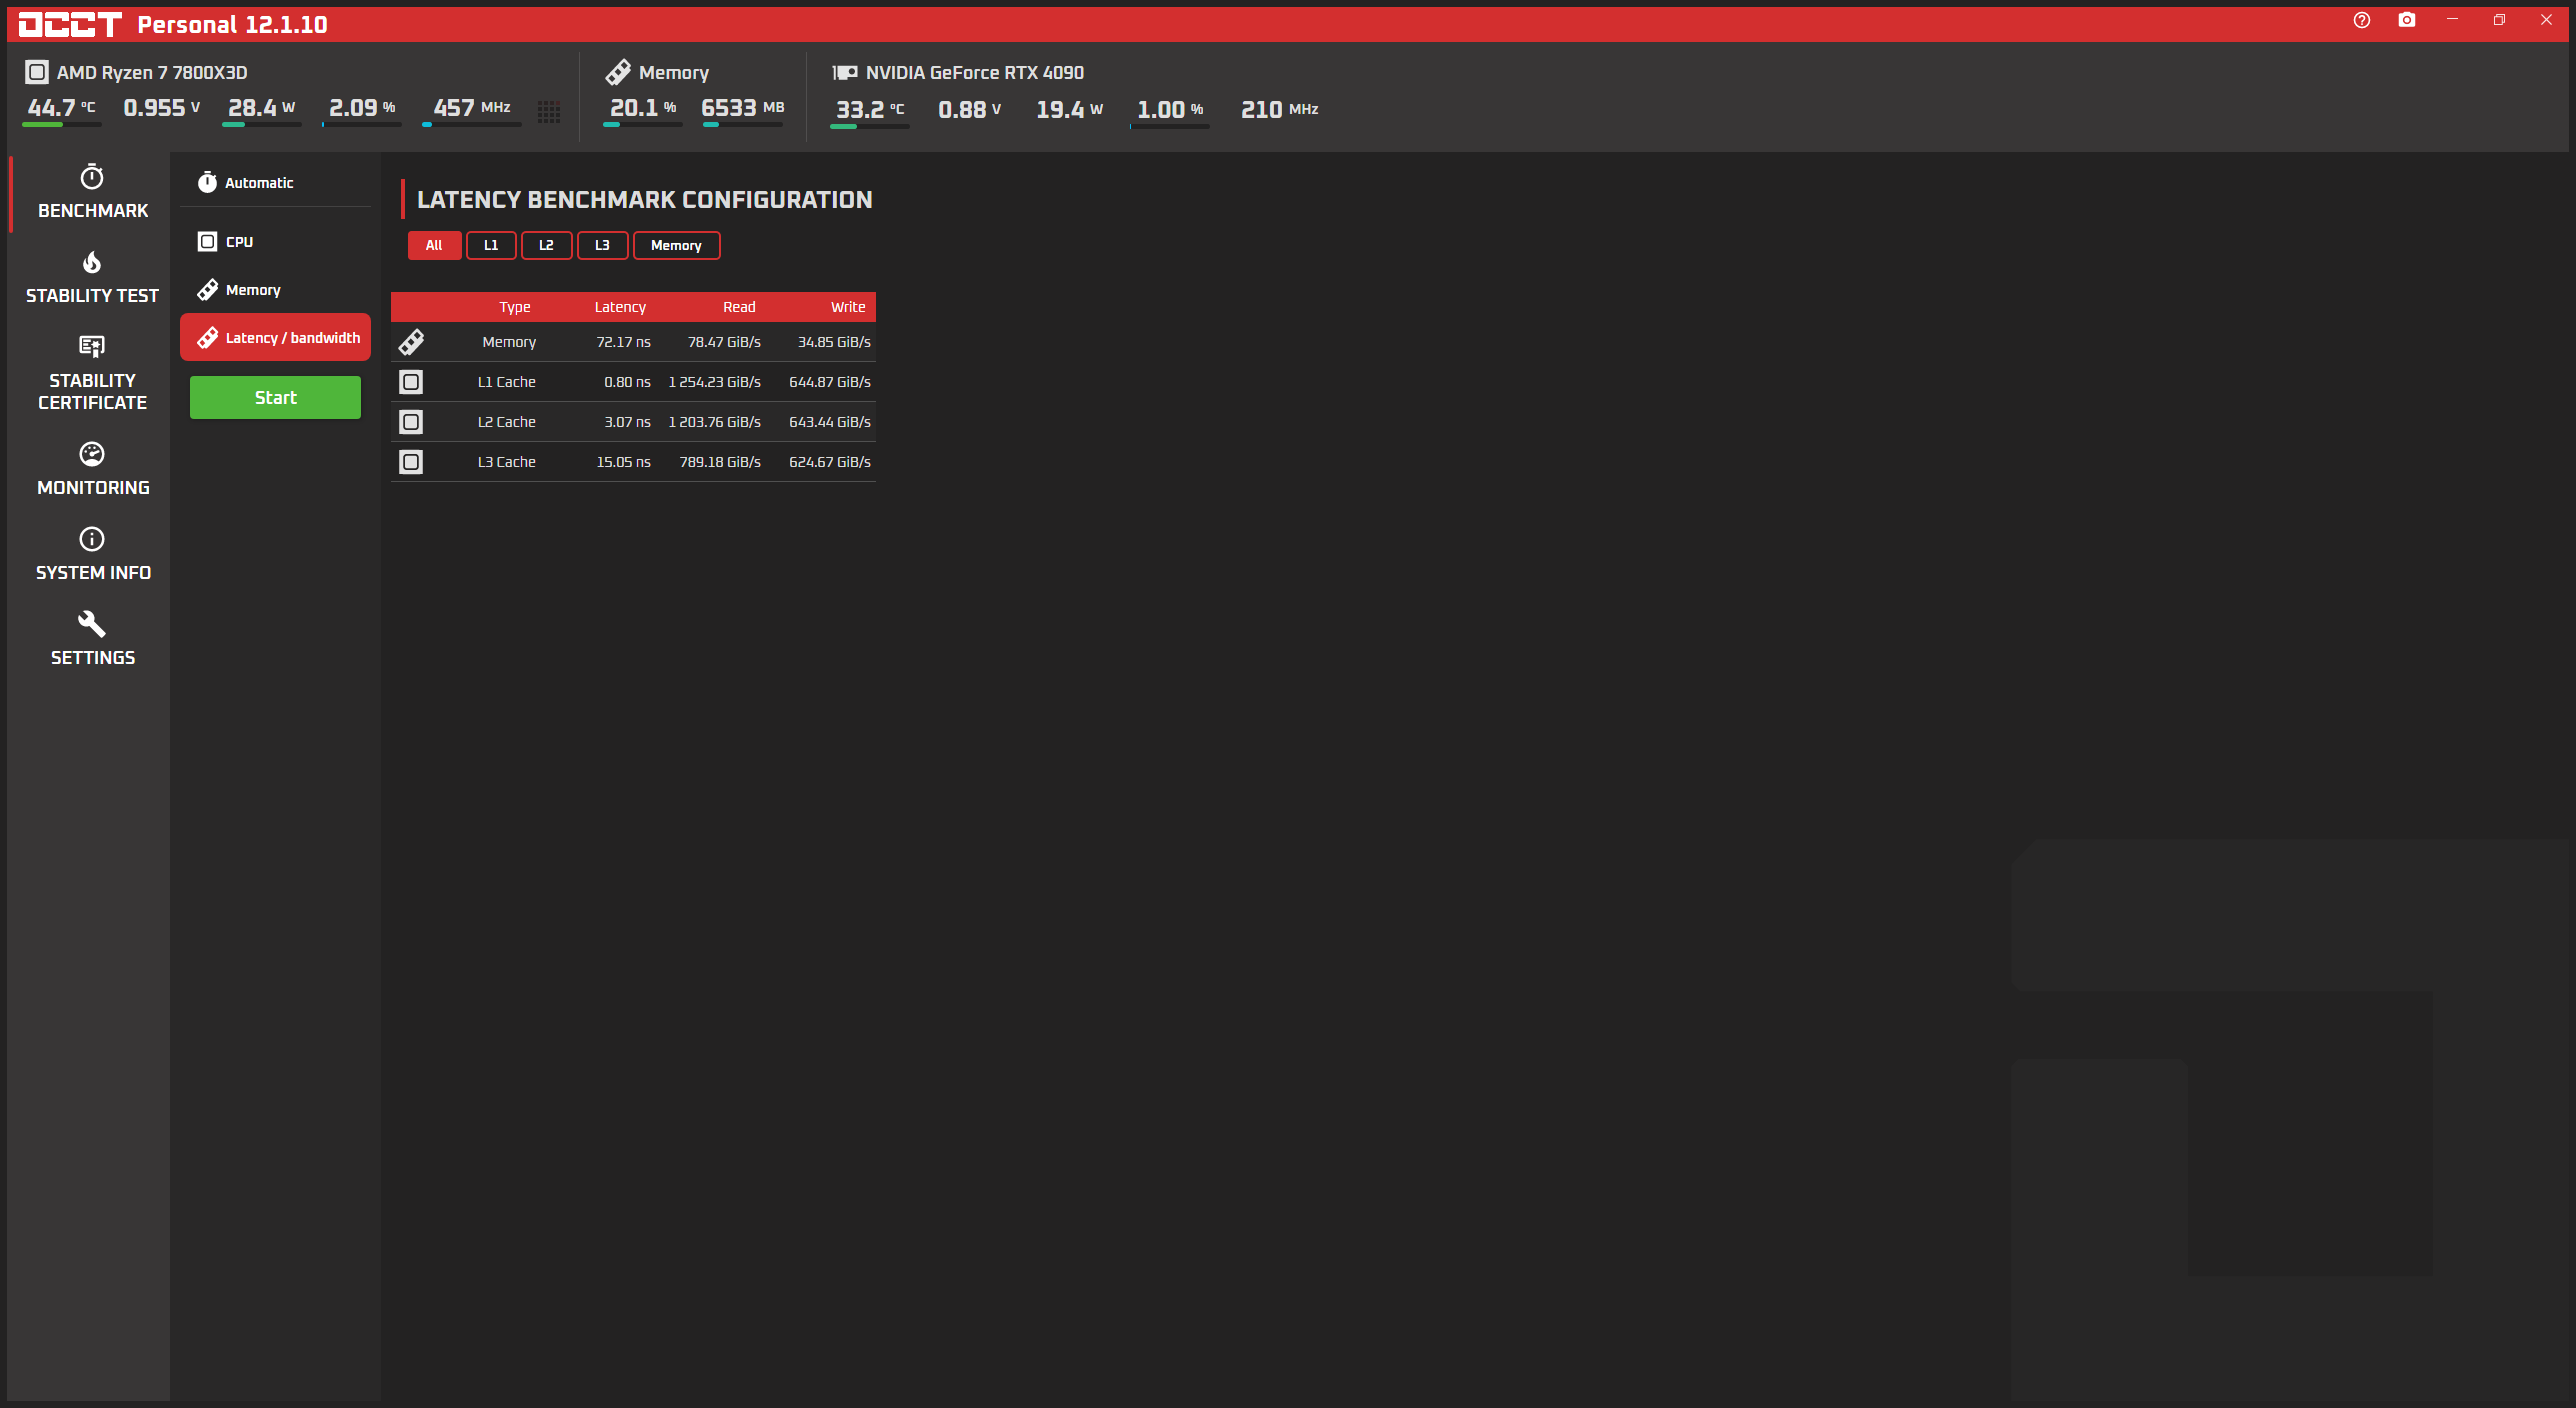The height and width of the screenshot is (1408, 2576).
Task: Click the L2 Cache row chip icon
Action: 411,422
